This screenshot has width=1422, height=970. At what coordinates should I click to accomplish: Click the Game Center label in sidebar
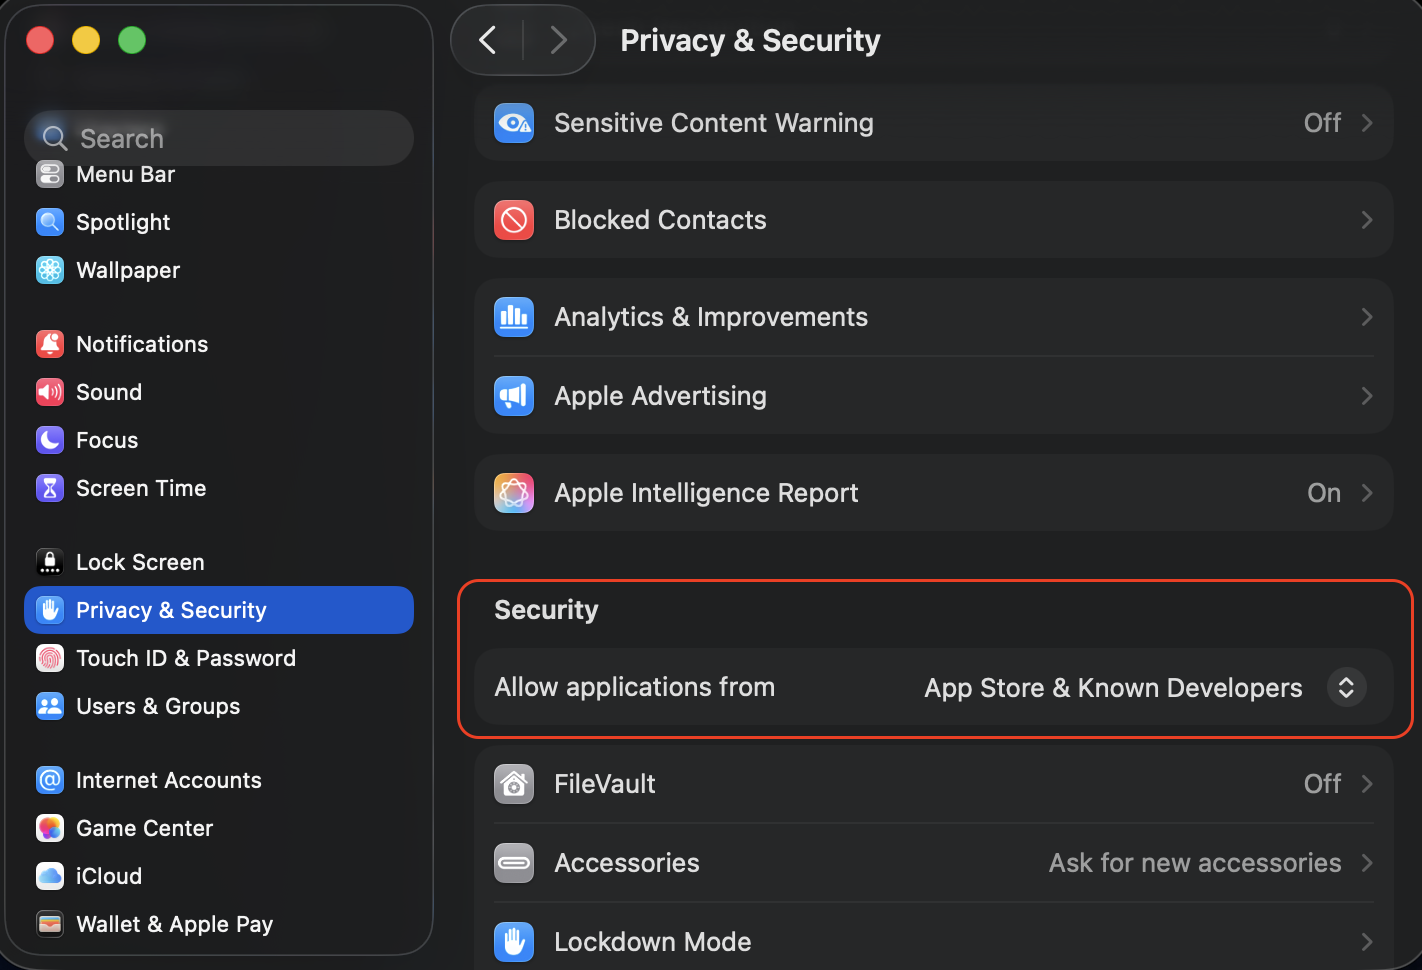point(145,828)
